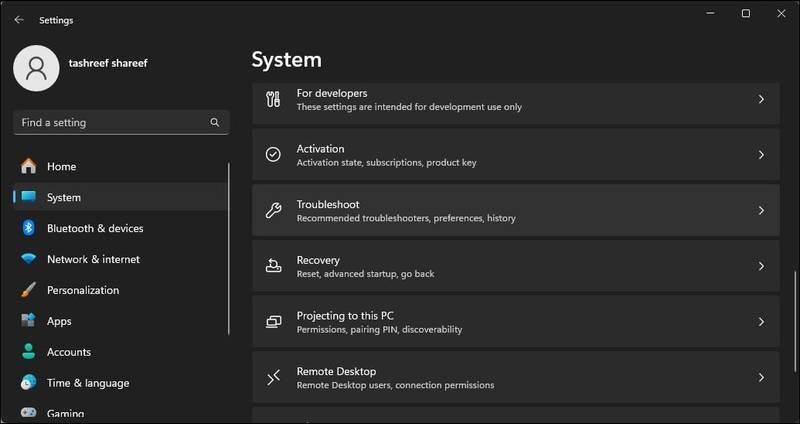Click the Troubleshoot wrench icon
This screenshot has width=800, height=424.
(273, 211)
